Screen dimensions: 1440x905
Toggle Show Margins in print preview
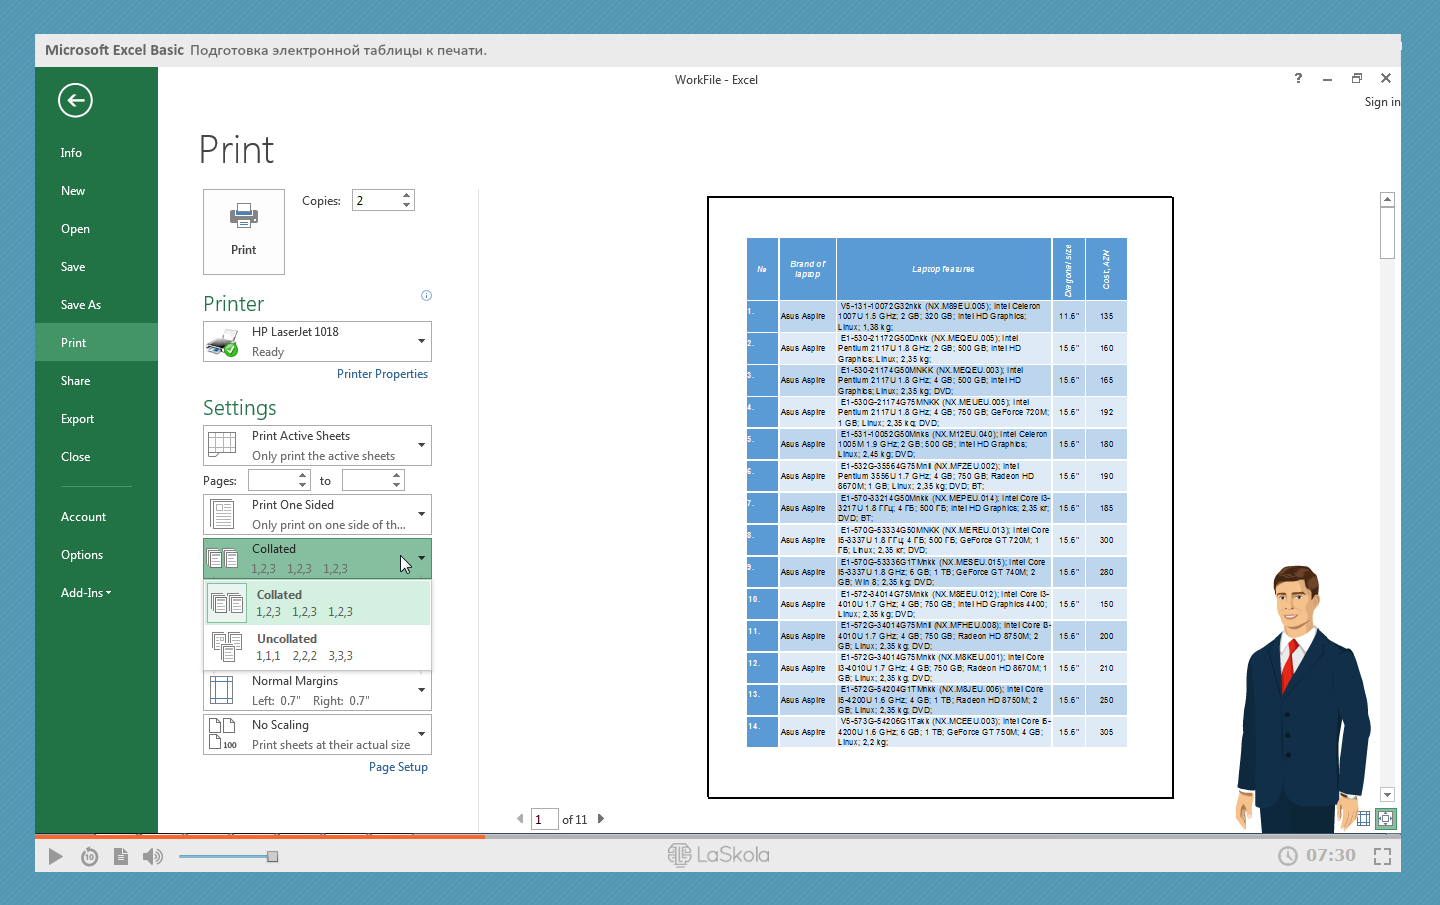pos(1363,819)
